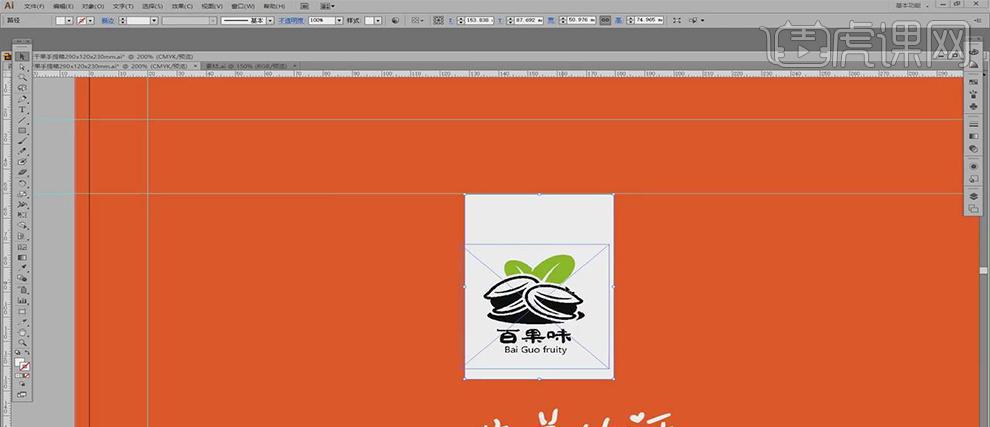Open the arrange documents dropdown in menu bar
Screen dimensions: 990x427
[x=327, y=6]
